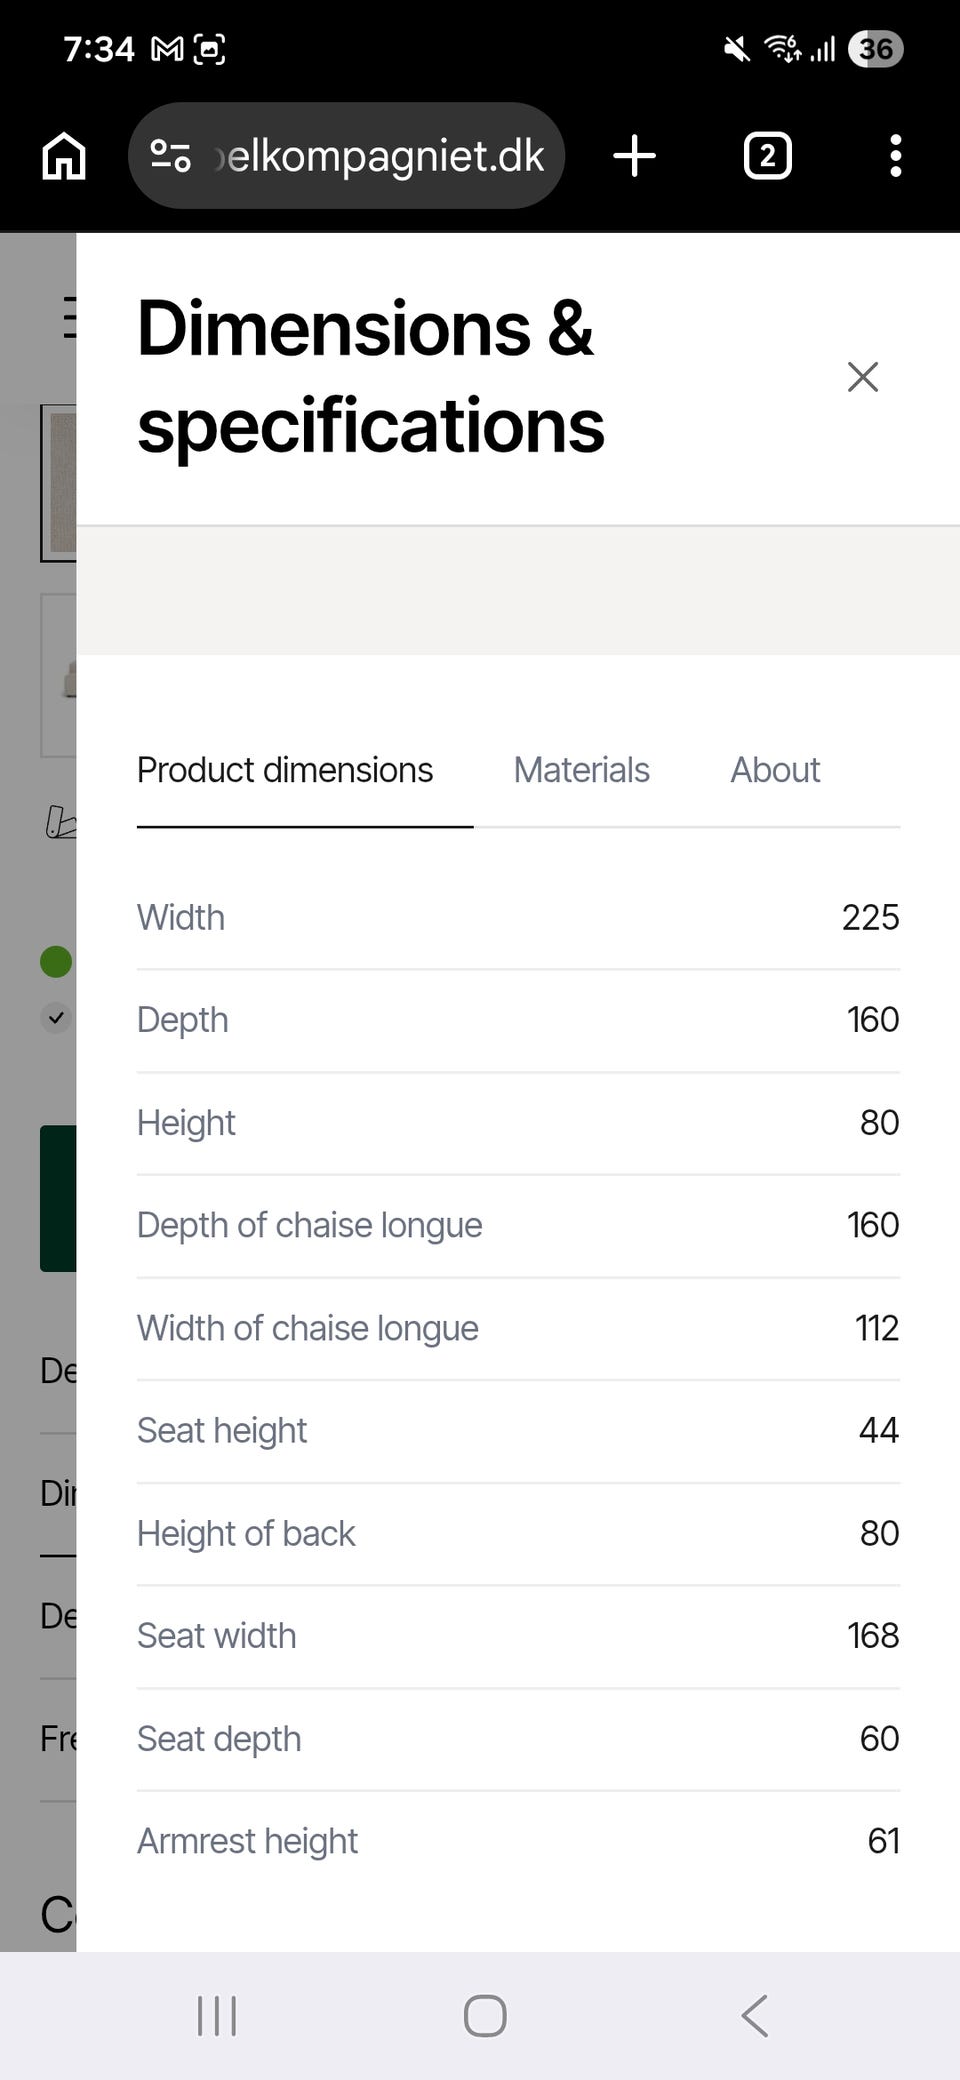Open site settings icon in address bar
This screenshot has height=2080, width=960.
tap(170, 156)
